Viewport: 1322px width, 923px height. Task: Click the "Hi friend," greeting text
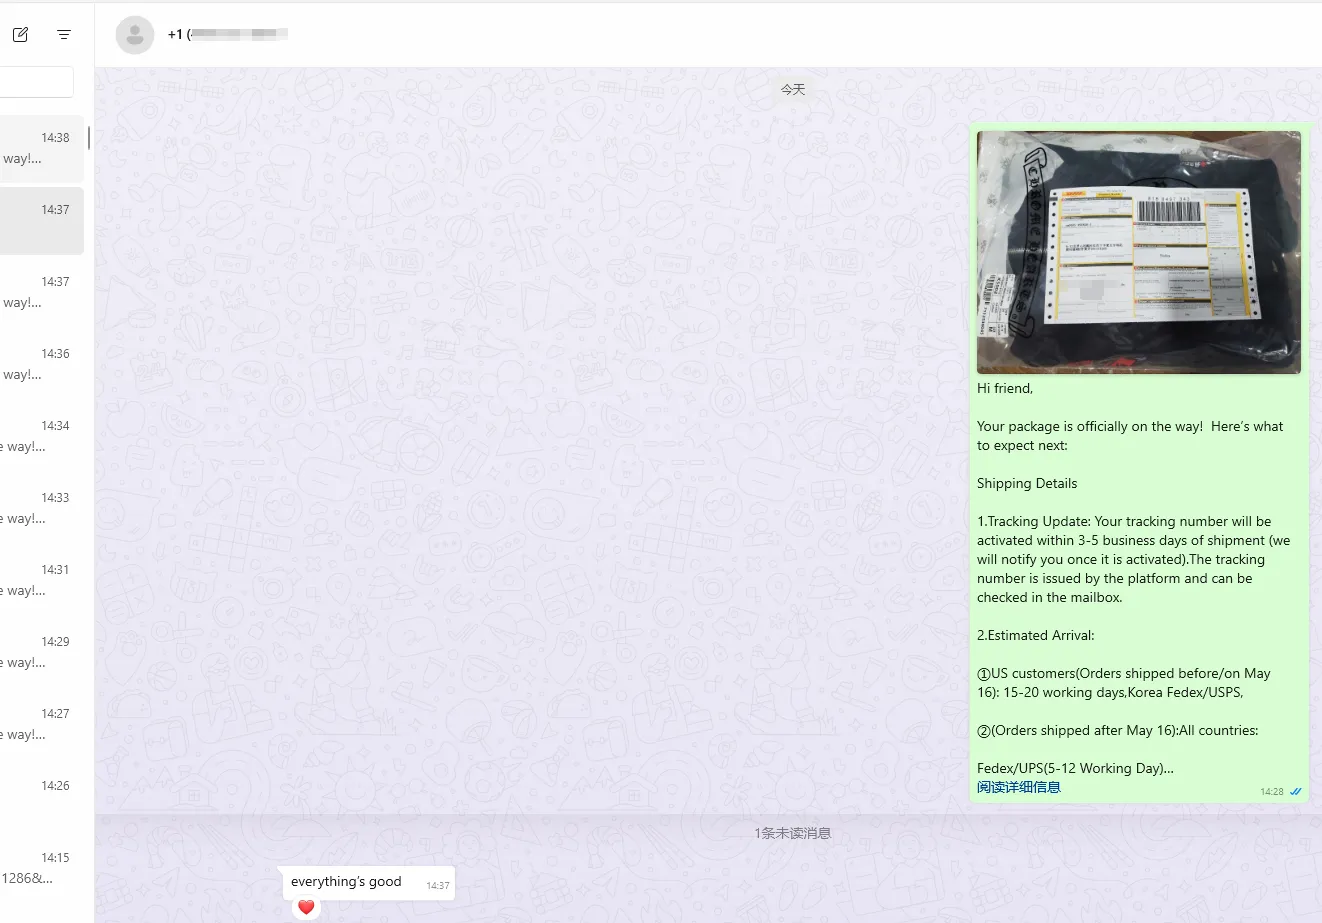pyautogui.click(x=1005, y=388)
